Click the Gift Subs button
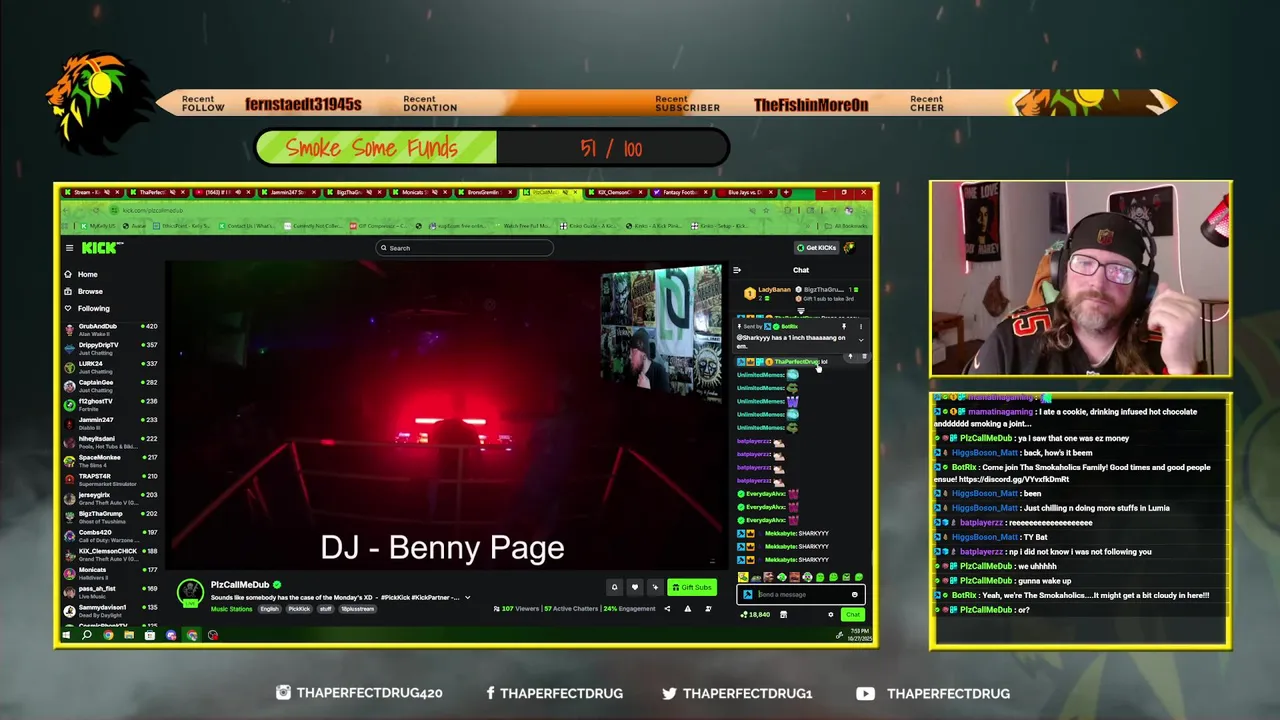This screenshot has height=720, width=1280. point(692,587)
